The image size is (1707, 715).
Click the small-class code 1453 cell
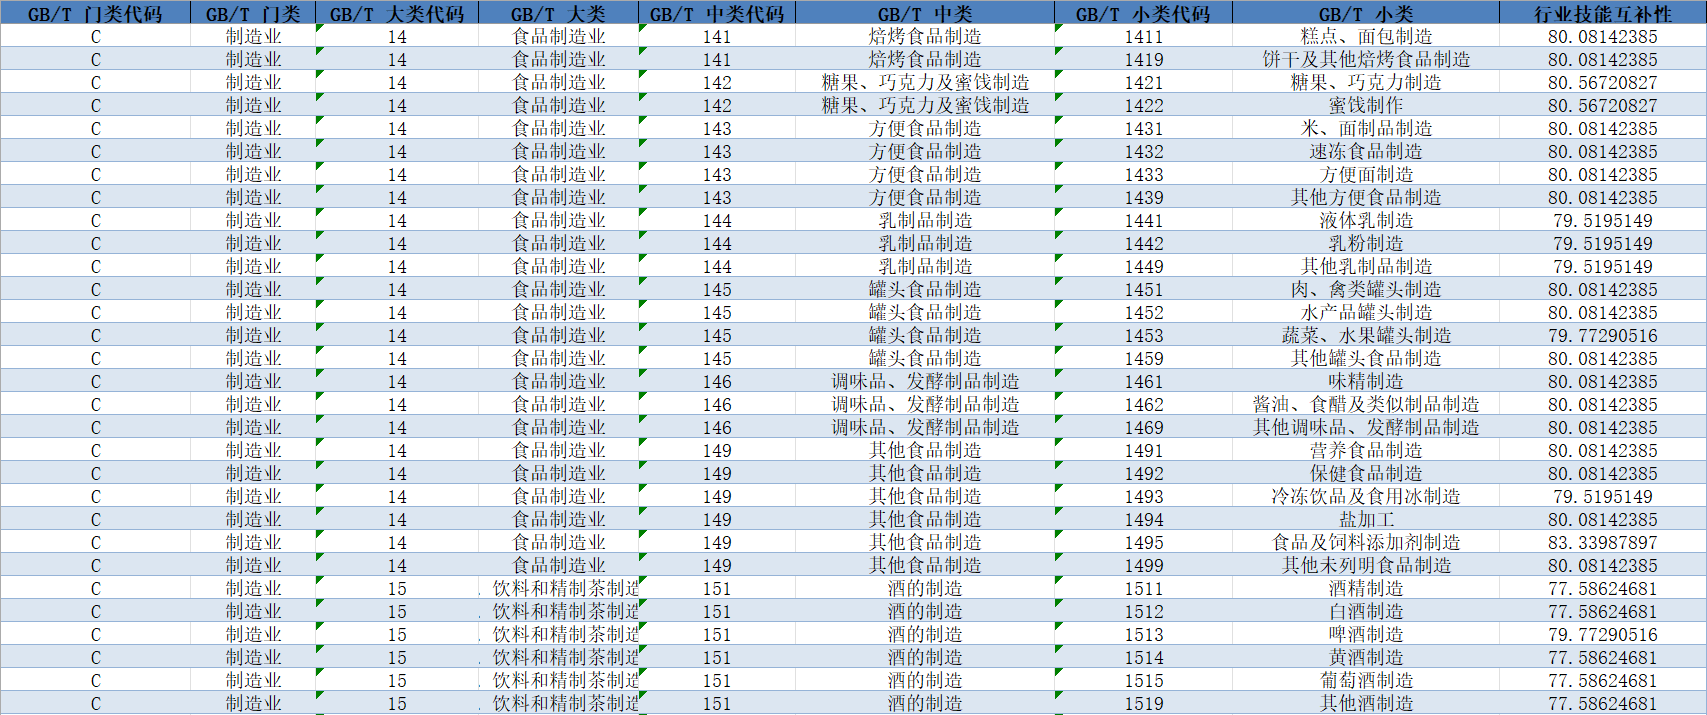1143,336
